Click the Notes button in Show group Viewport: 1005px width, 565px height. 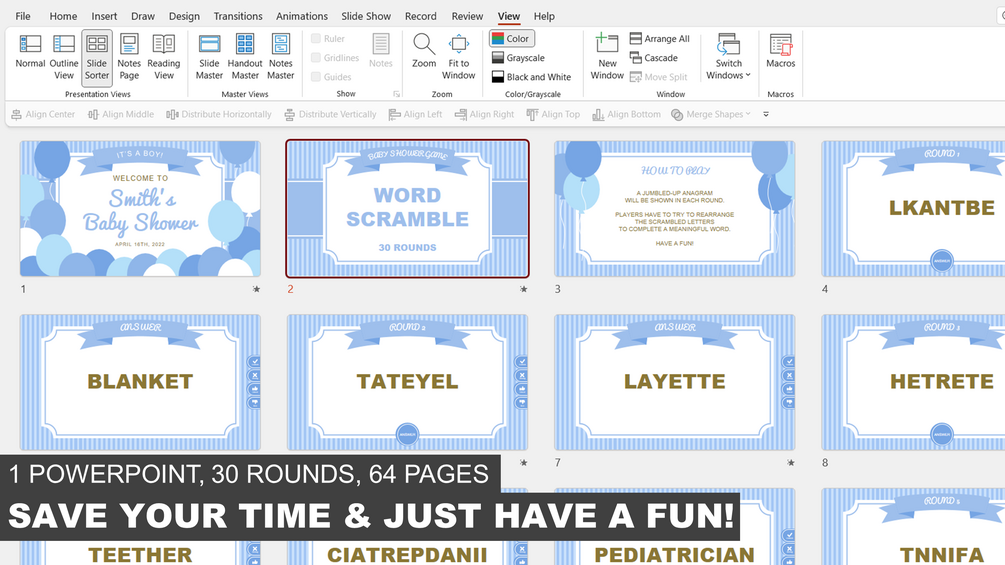[x=381, y=51]
